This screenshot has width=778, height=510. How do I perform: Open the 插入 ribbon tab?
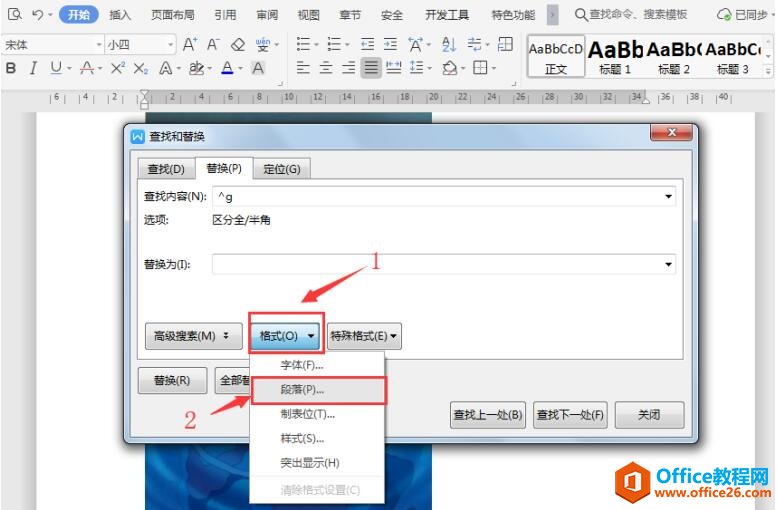point(120,15)
